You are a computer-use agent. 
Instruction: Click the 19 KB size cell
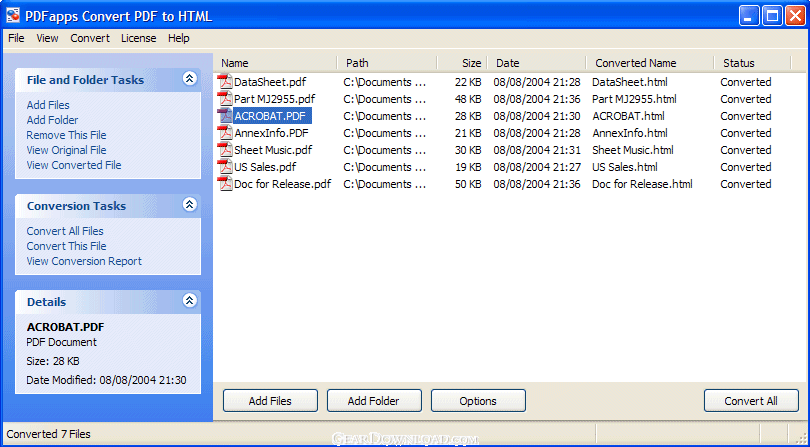coord(468,167)
